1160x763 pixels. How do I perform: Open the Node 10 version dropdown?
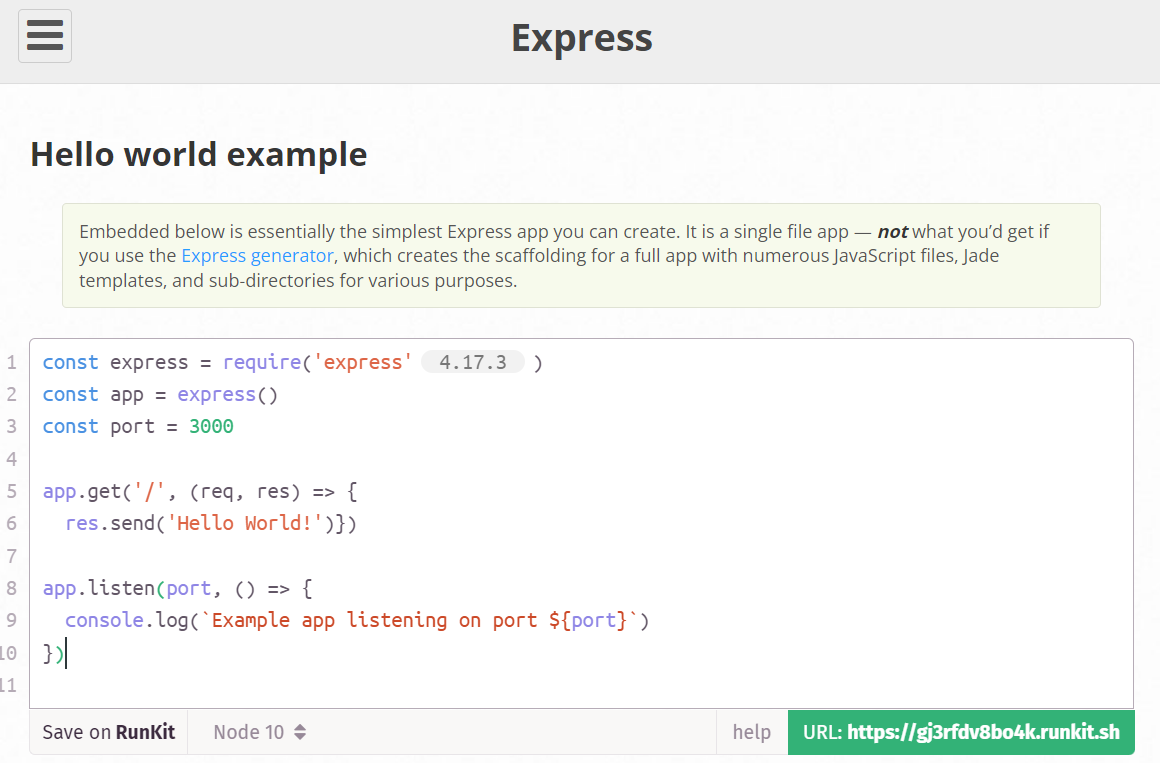[260, 732]
